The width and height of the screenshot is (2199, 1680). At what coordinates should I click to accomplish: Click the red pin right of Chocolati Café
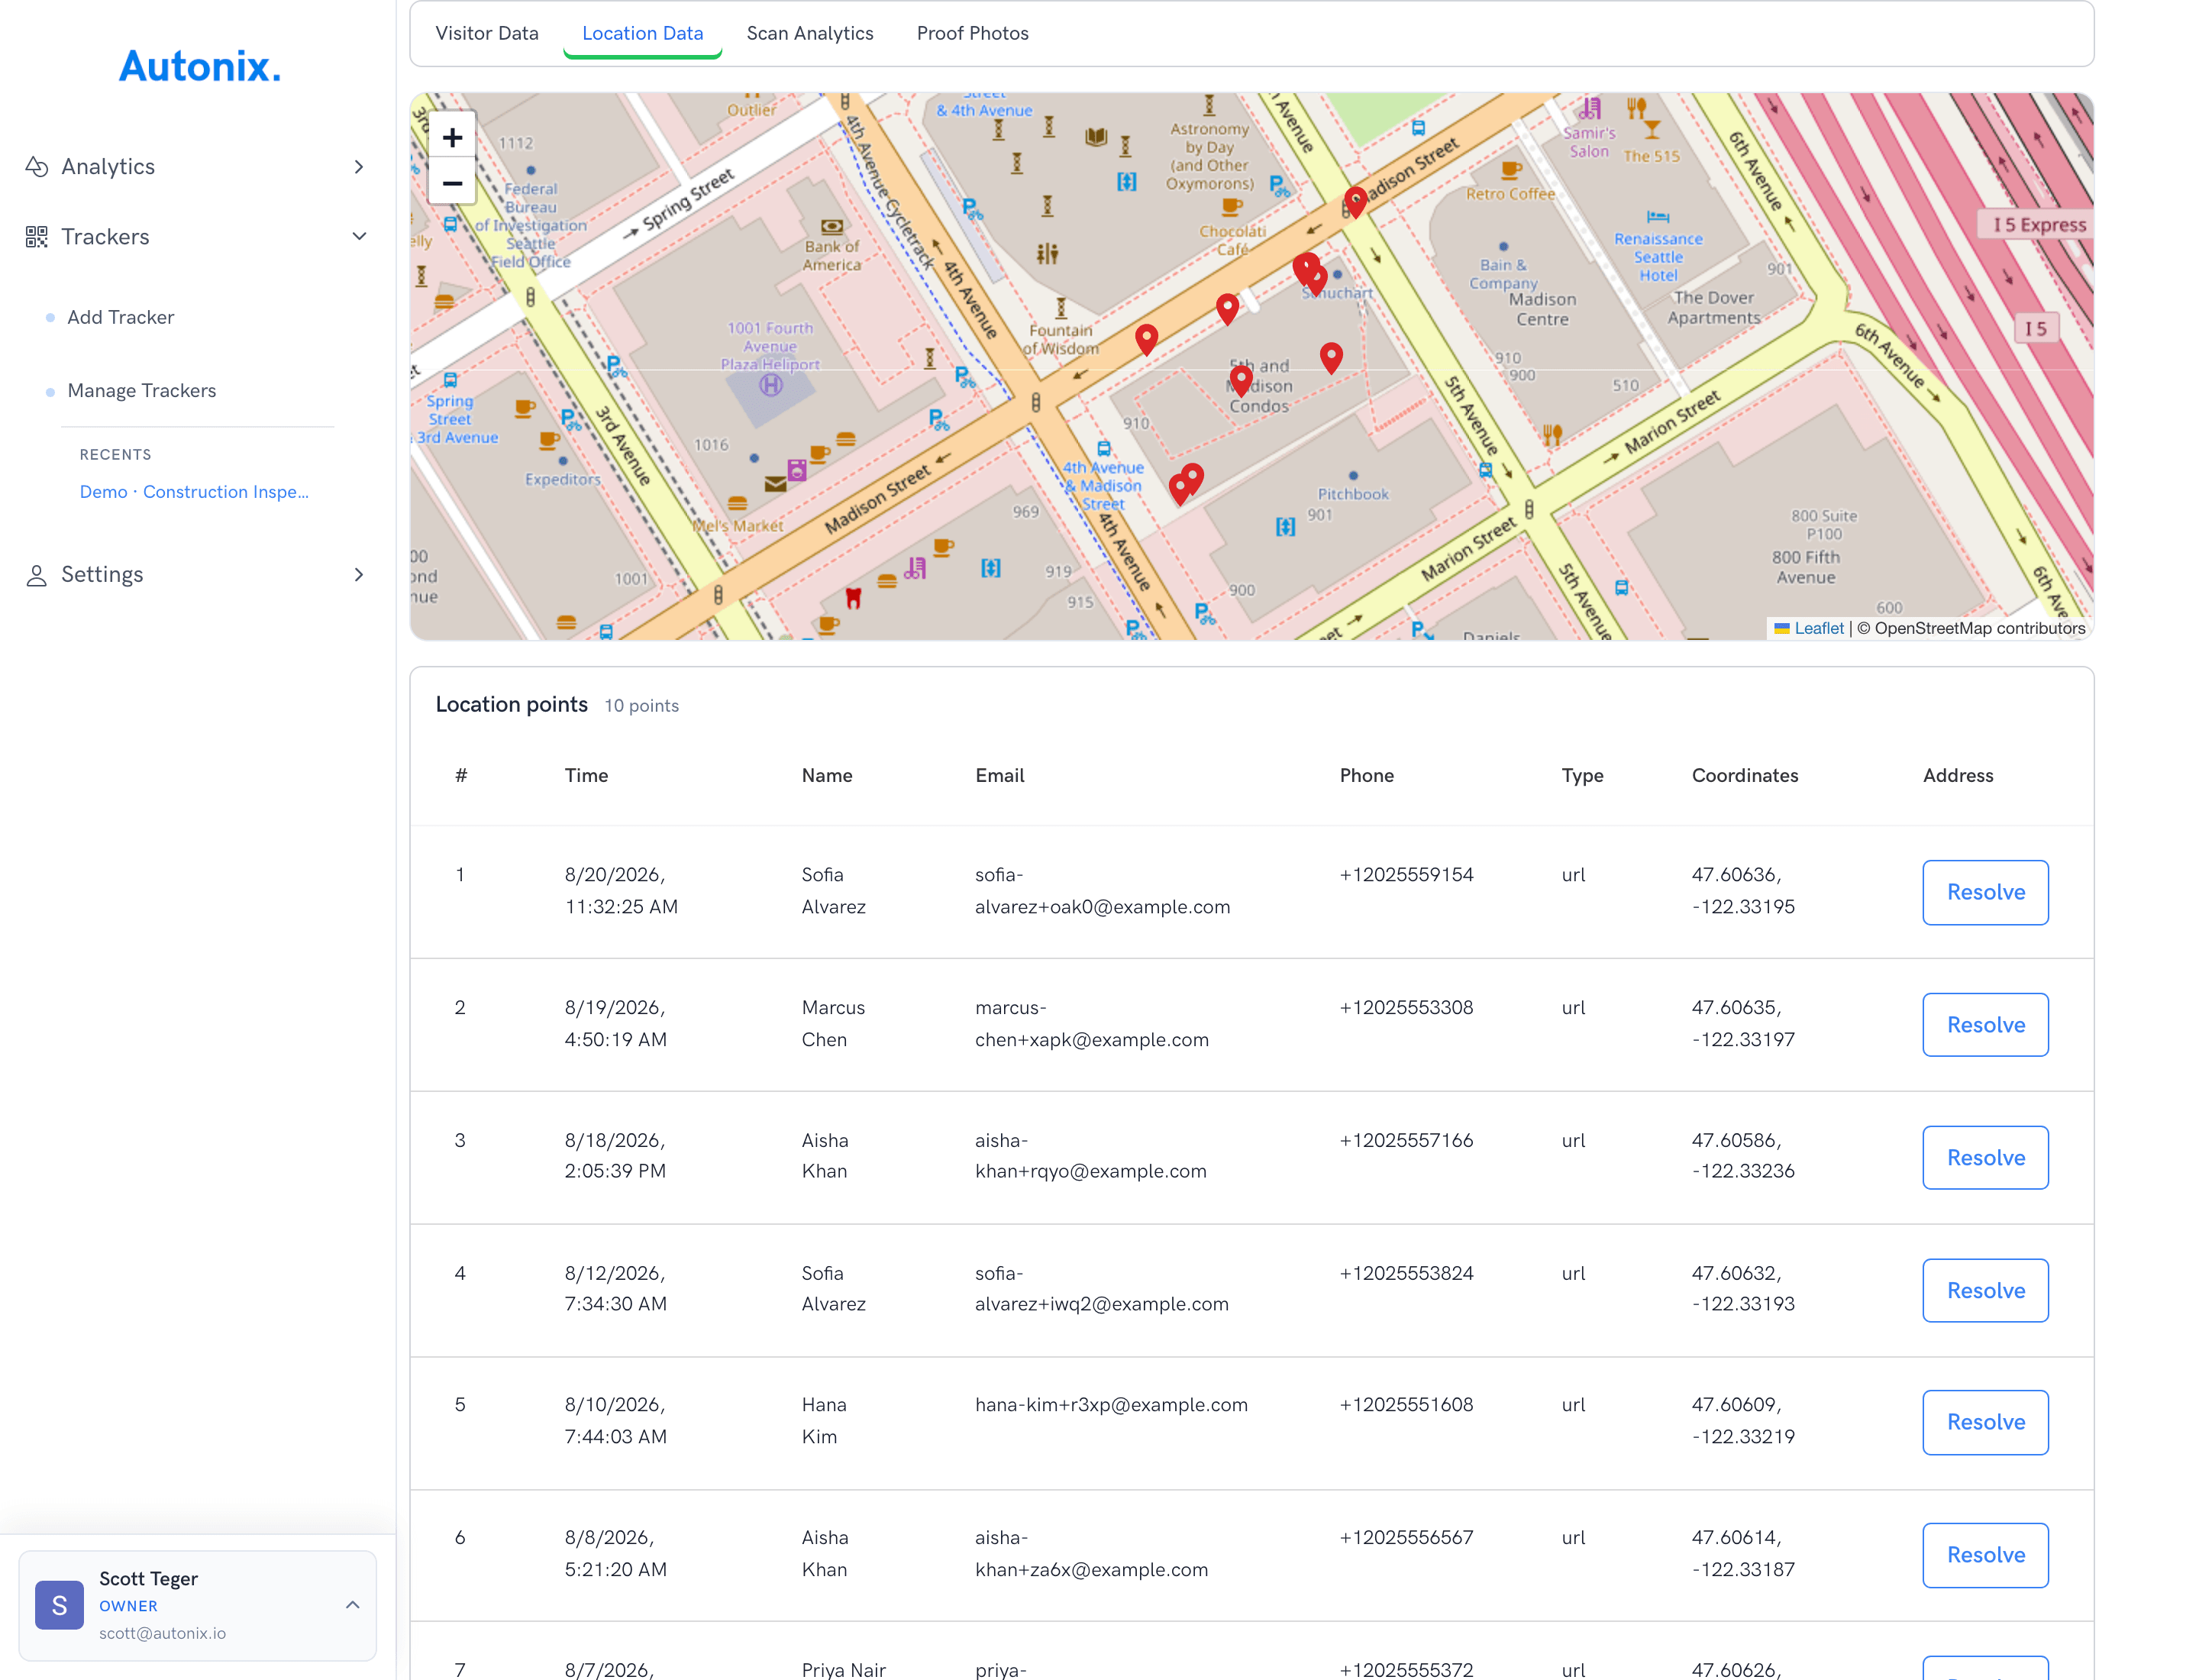[x=1306, y=268]
